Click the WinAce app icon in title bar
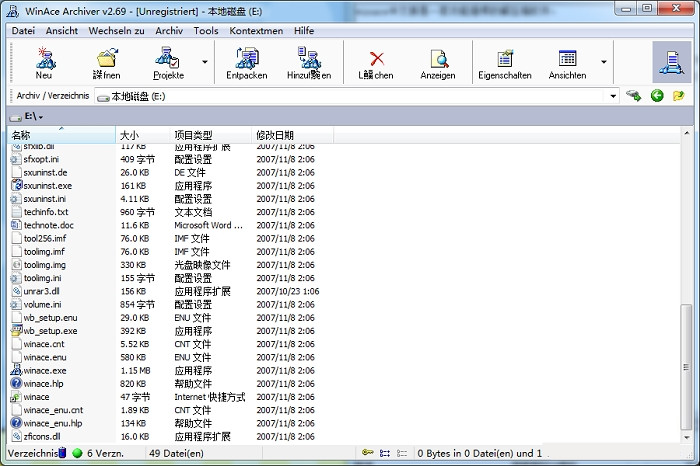700x466 pixels. click(12, 11)
